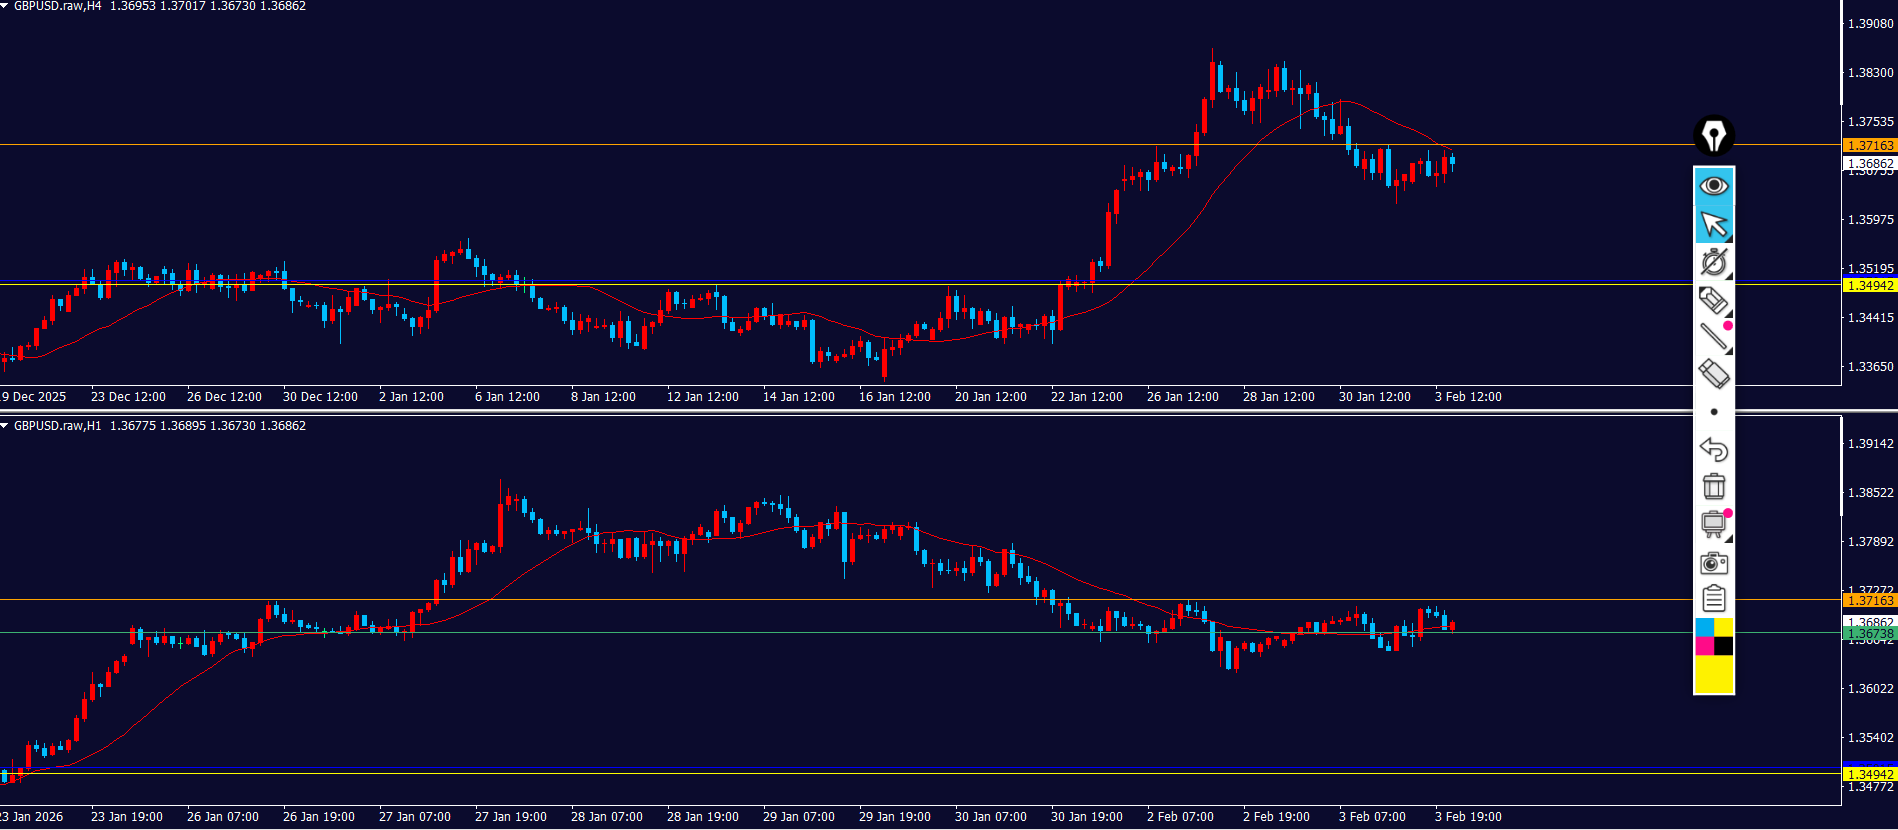Screen dimensions: 1898x830
Task: Select the arrow cursor tool
Action: [1713, 224]
